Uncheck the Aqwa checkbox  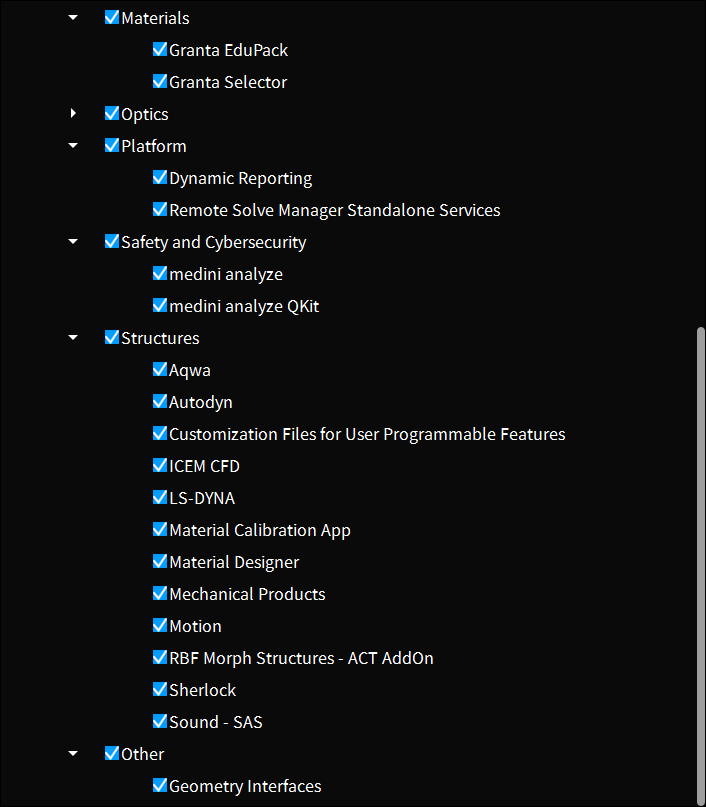coord(160,369)
